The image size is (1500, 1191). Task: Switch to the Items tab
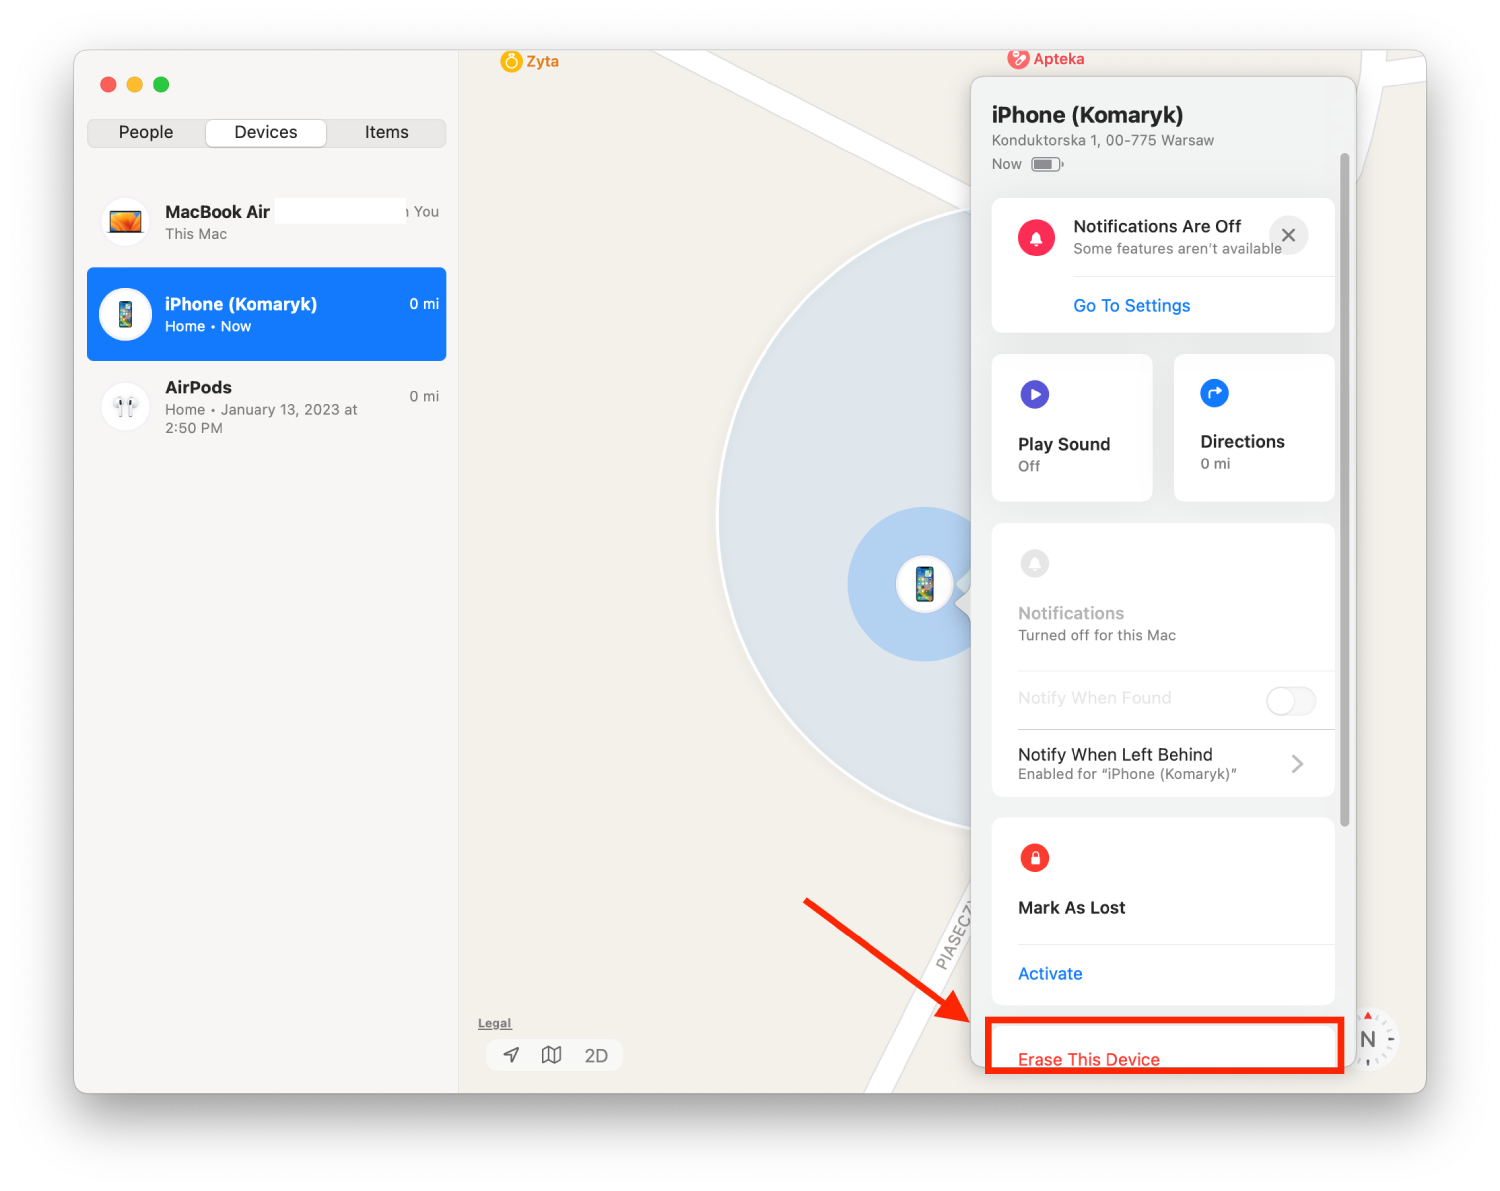coord(386,132)
